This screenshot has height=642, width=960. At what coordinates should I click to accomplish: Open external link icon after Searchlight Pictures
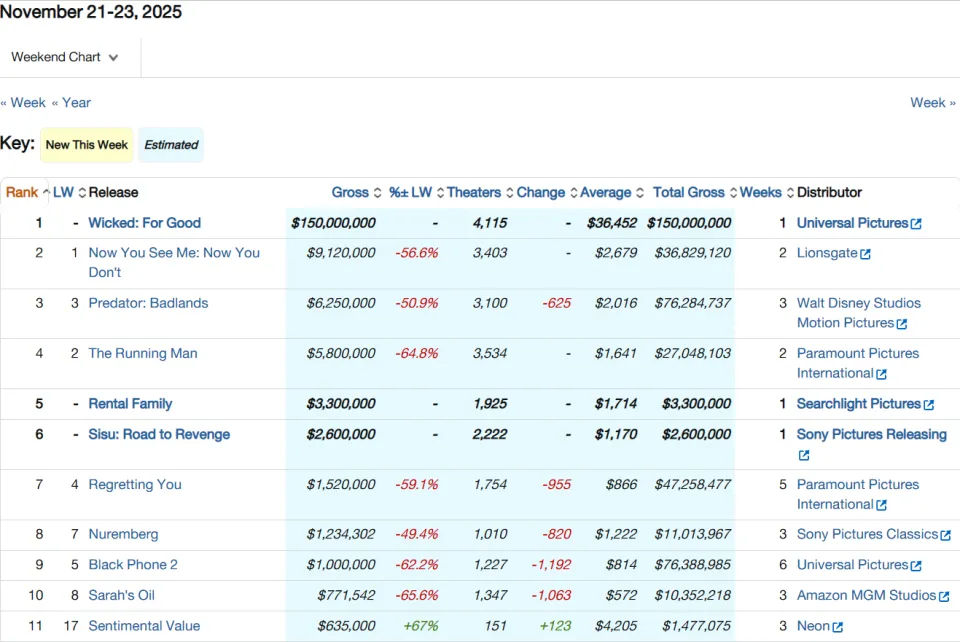point(929,405)
